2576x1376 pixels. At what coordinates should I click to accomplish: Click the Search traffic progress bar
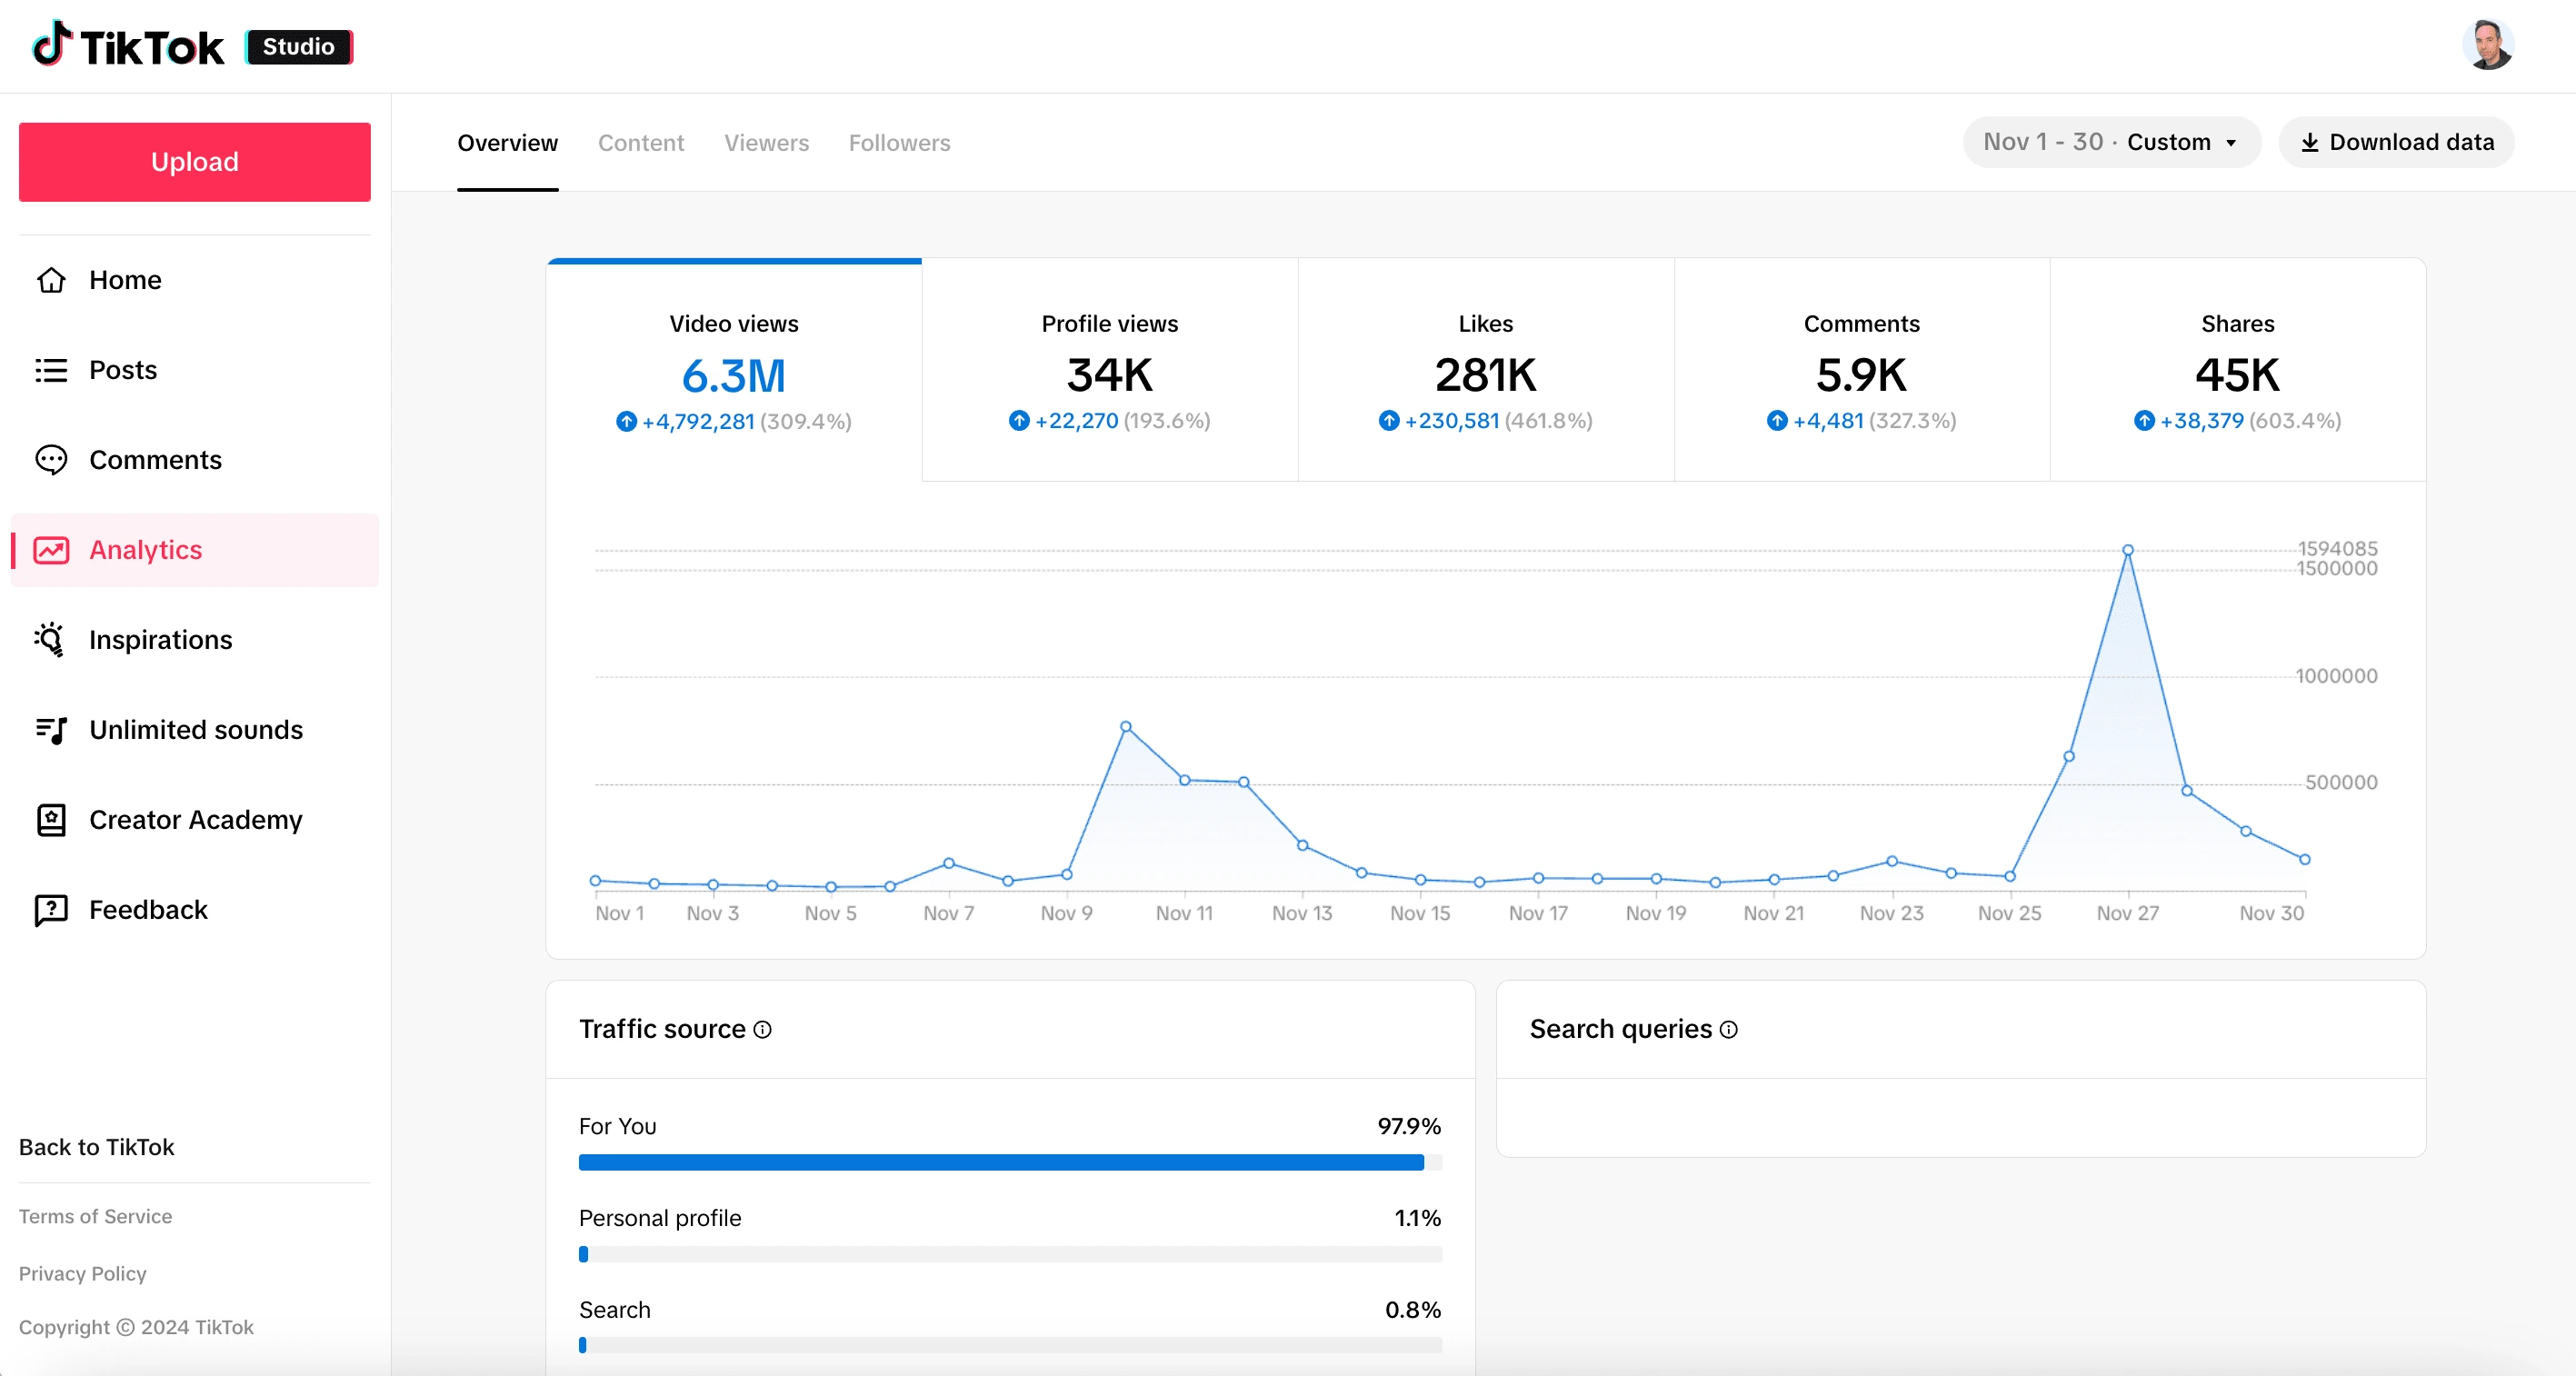1010,1346
